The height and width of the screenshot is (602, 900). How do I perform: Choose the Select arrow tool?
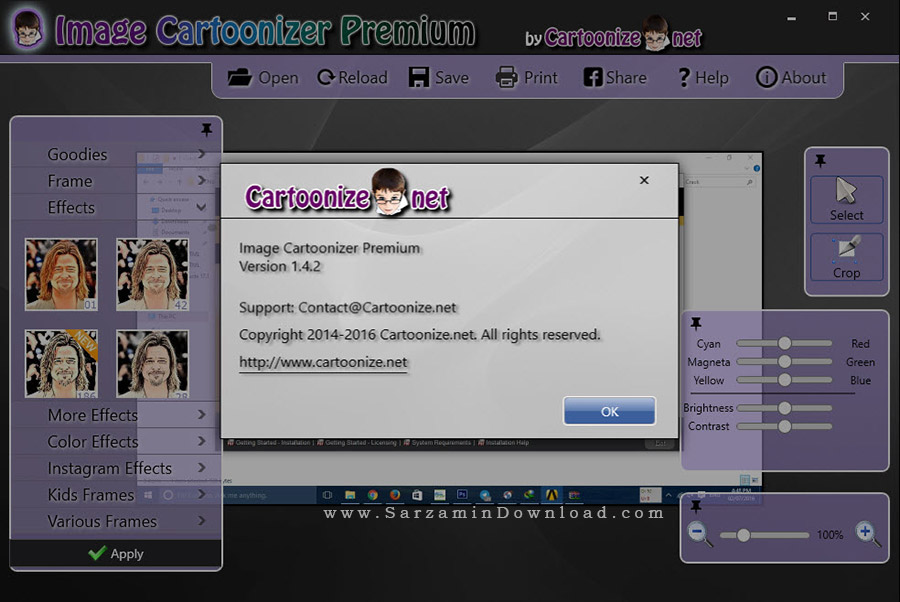point(847,199)
